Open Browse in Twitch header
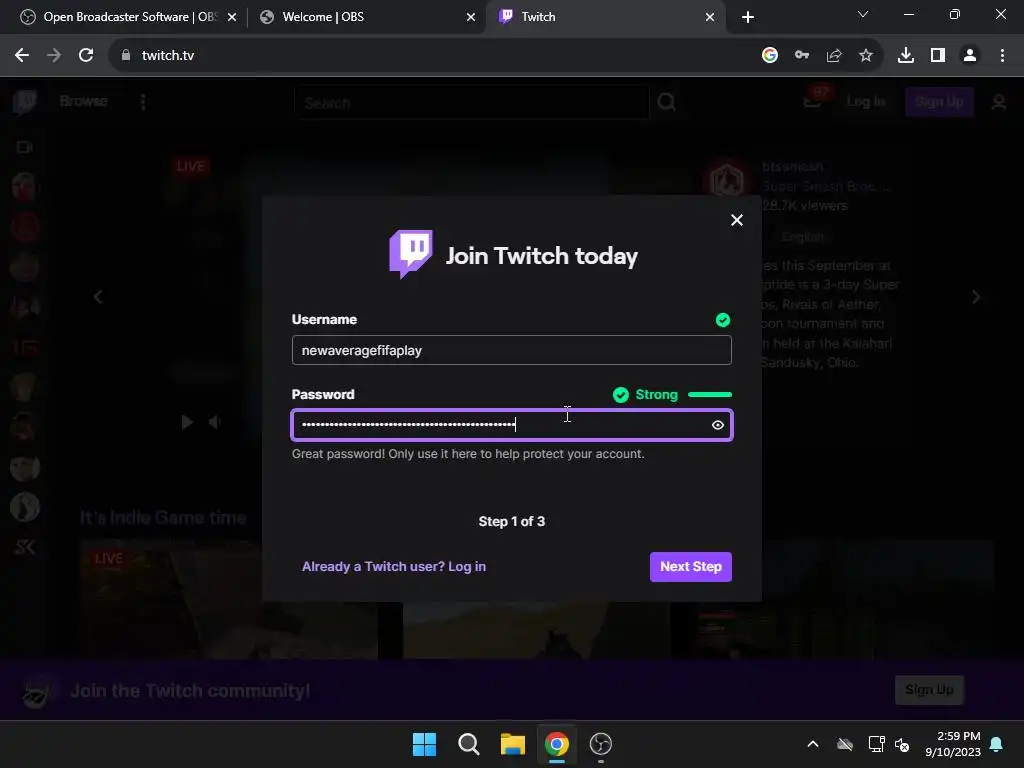1024x768 pixels. pos(84,101)
